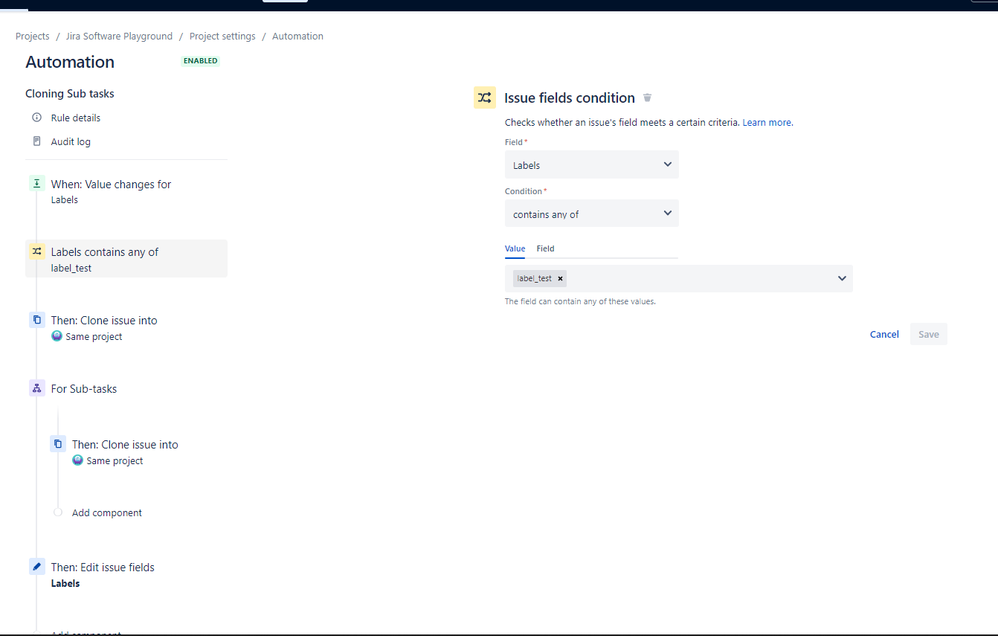Click the Cloning Sub tasks rule name
The width and height of the screenshot is (998, 636).
click(69, 94)
